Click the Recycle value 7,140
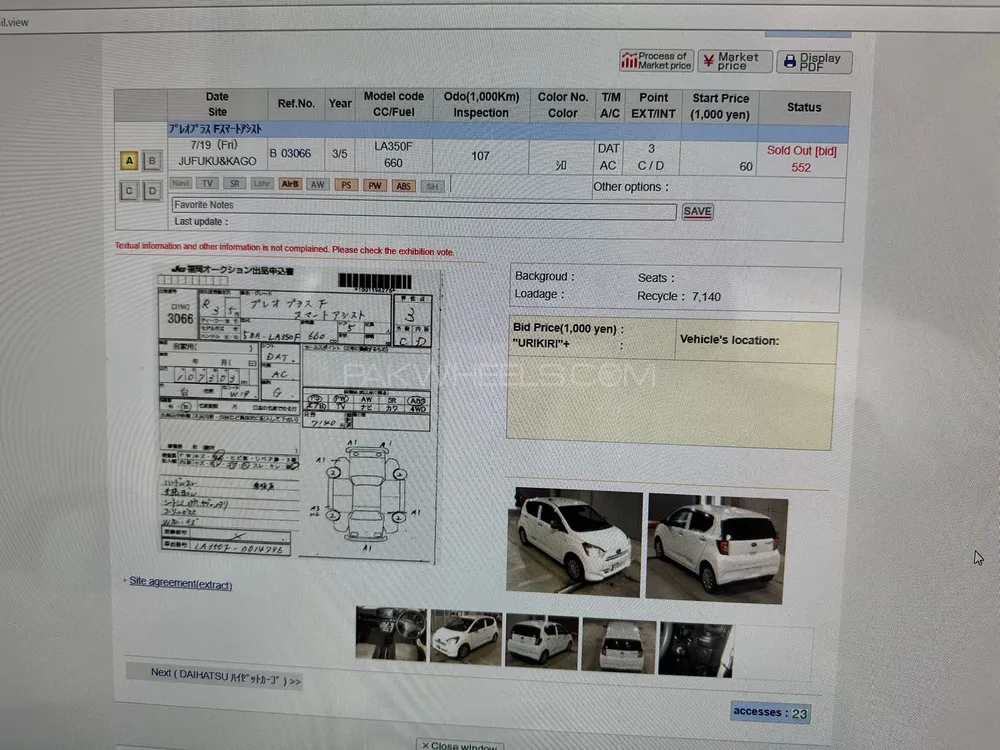The image size is (1000, 750). tap(706, 297)
